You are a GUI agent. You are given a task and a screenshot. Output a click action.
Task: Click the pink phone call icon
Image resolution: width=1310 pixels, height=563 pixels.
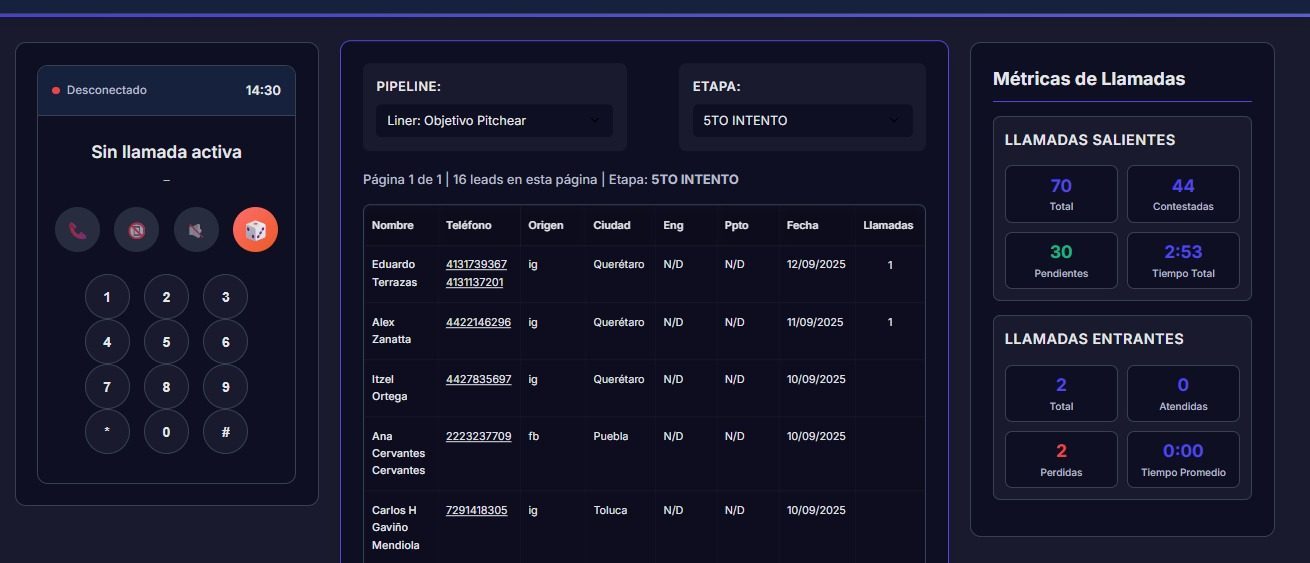[77, 230]
